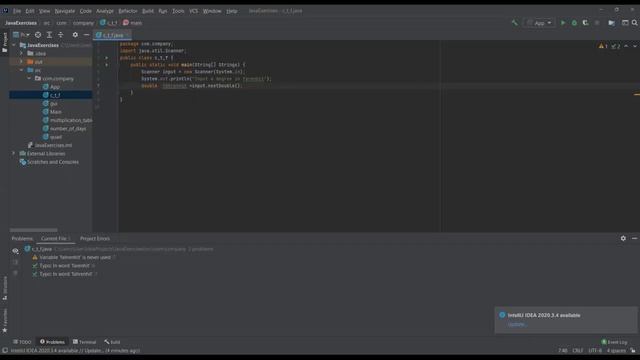
Task: Click Expand All icon in Project panel
Action: [x=49, y=35]
